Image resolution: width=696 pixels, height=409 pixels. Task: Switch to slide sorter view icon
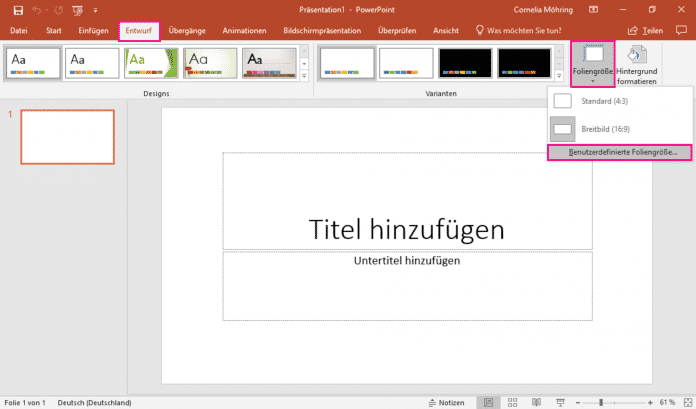click(x=510, y=402)
